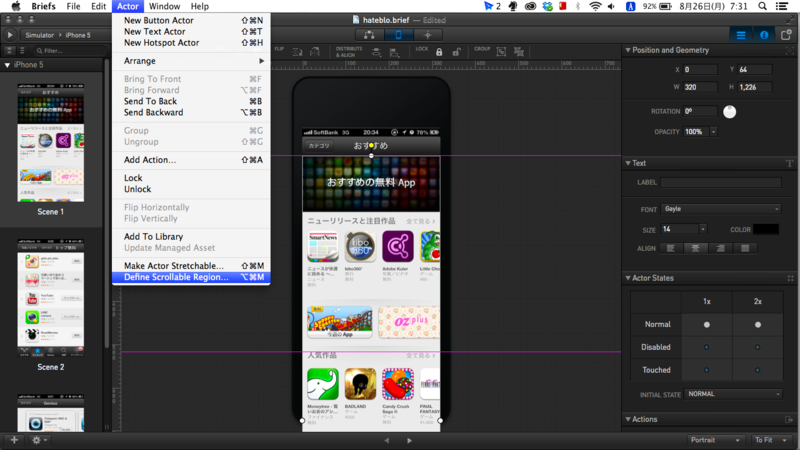Viewport: 800px width, 450px height.
Task: Unlock the actor with the open padlock
Action: pyautogui.click(x=457, y=52)
